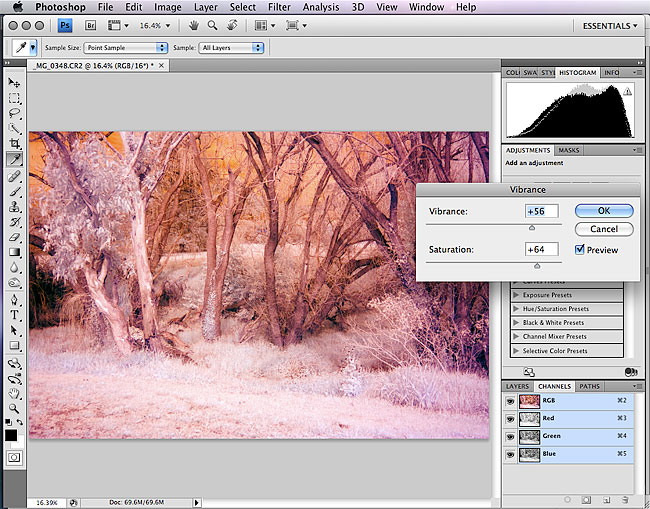Select the Lasso tool

click(14, 113)
